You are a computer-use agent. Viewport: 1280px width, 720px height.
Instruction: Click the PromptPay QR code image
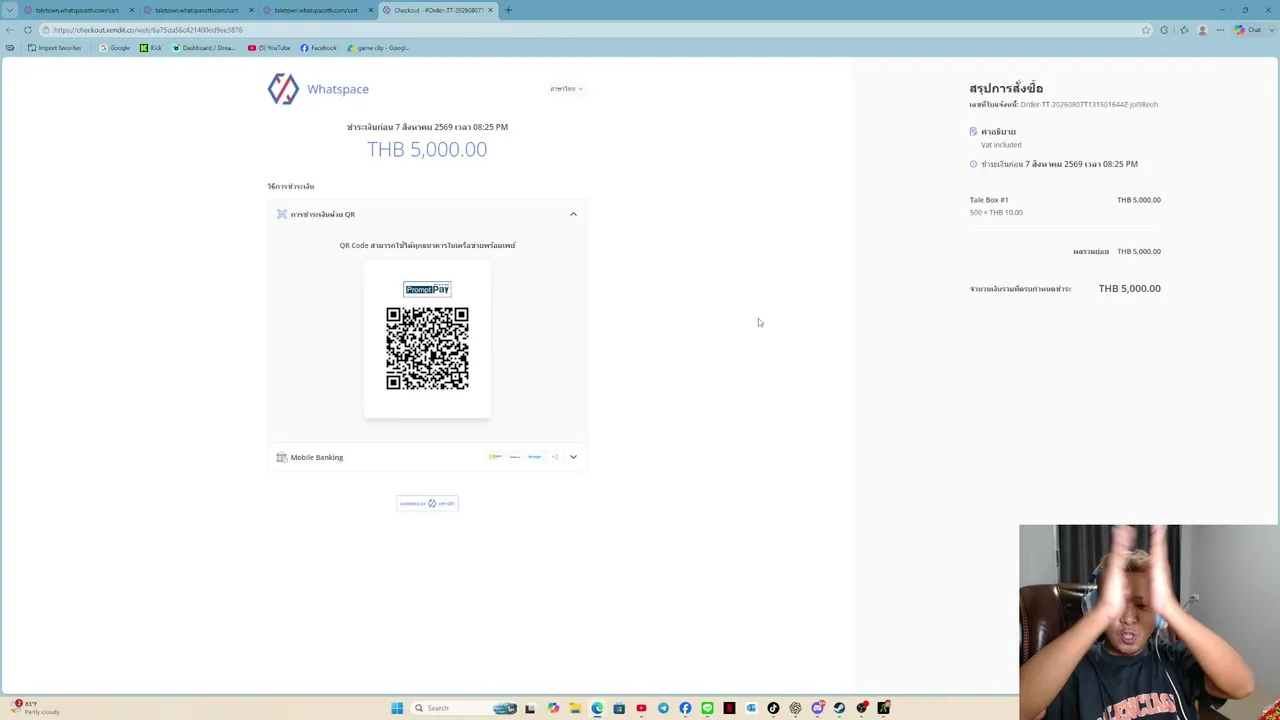tap(427, 348)
